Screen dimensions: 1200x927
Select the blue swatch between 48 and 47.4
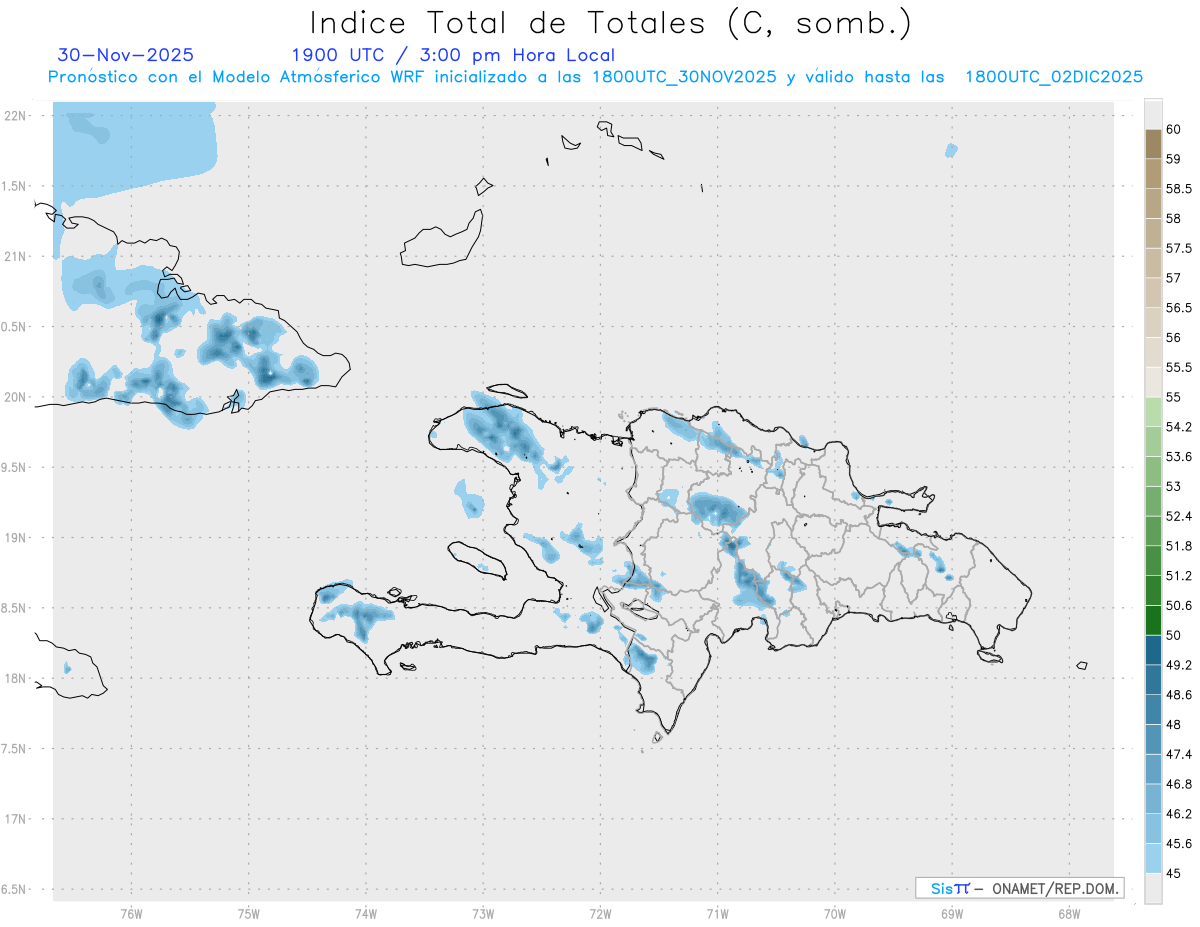coord(1153,739)
